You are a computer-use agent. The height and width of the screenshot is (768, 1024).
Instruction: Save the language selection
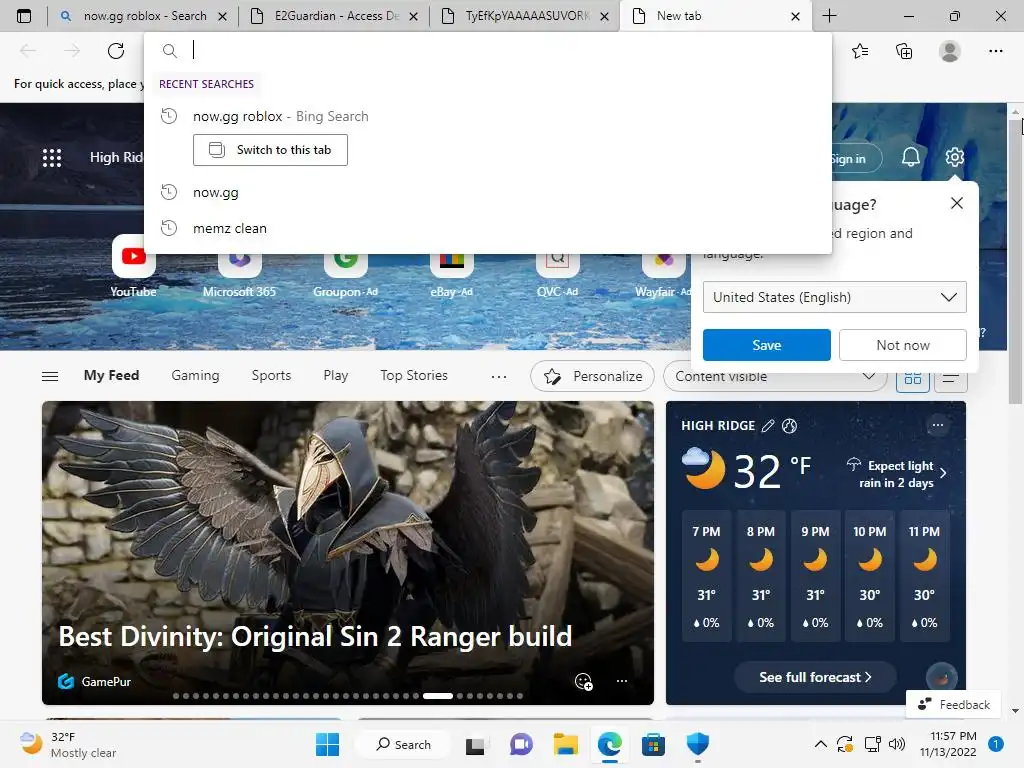pyautogui.click(x=767, y=345)
